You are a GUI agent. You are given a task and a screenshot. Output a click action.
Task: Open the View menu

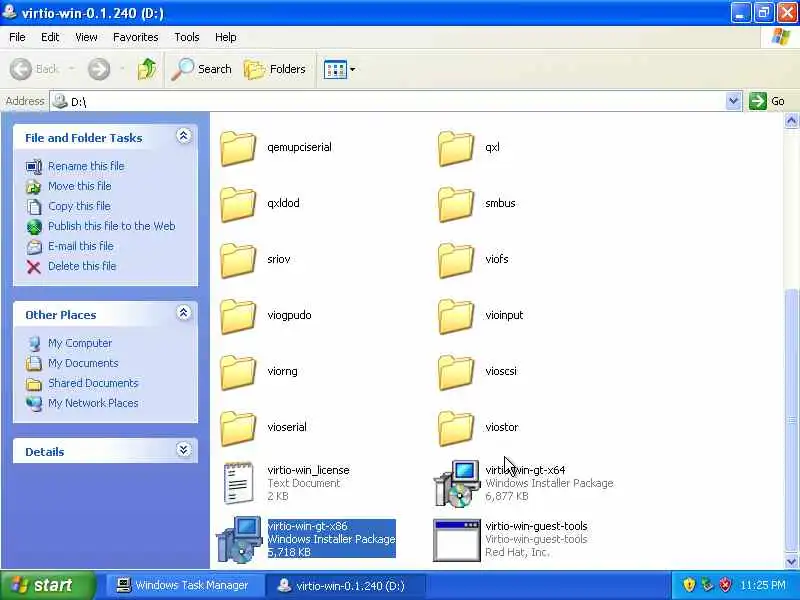coord(86,37)
